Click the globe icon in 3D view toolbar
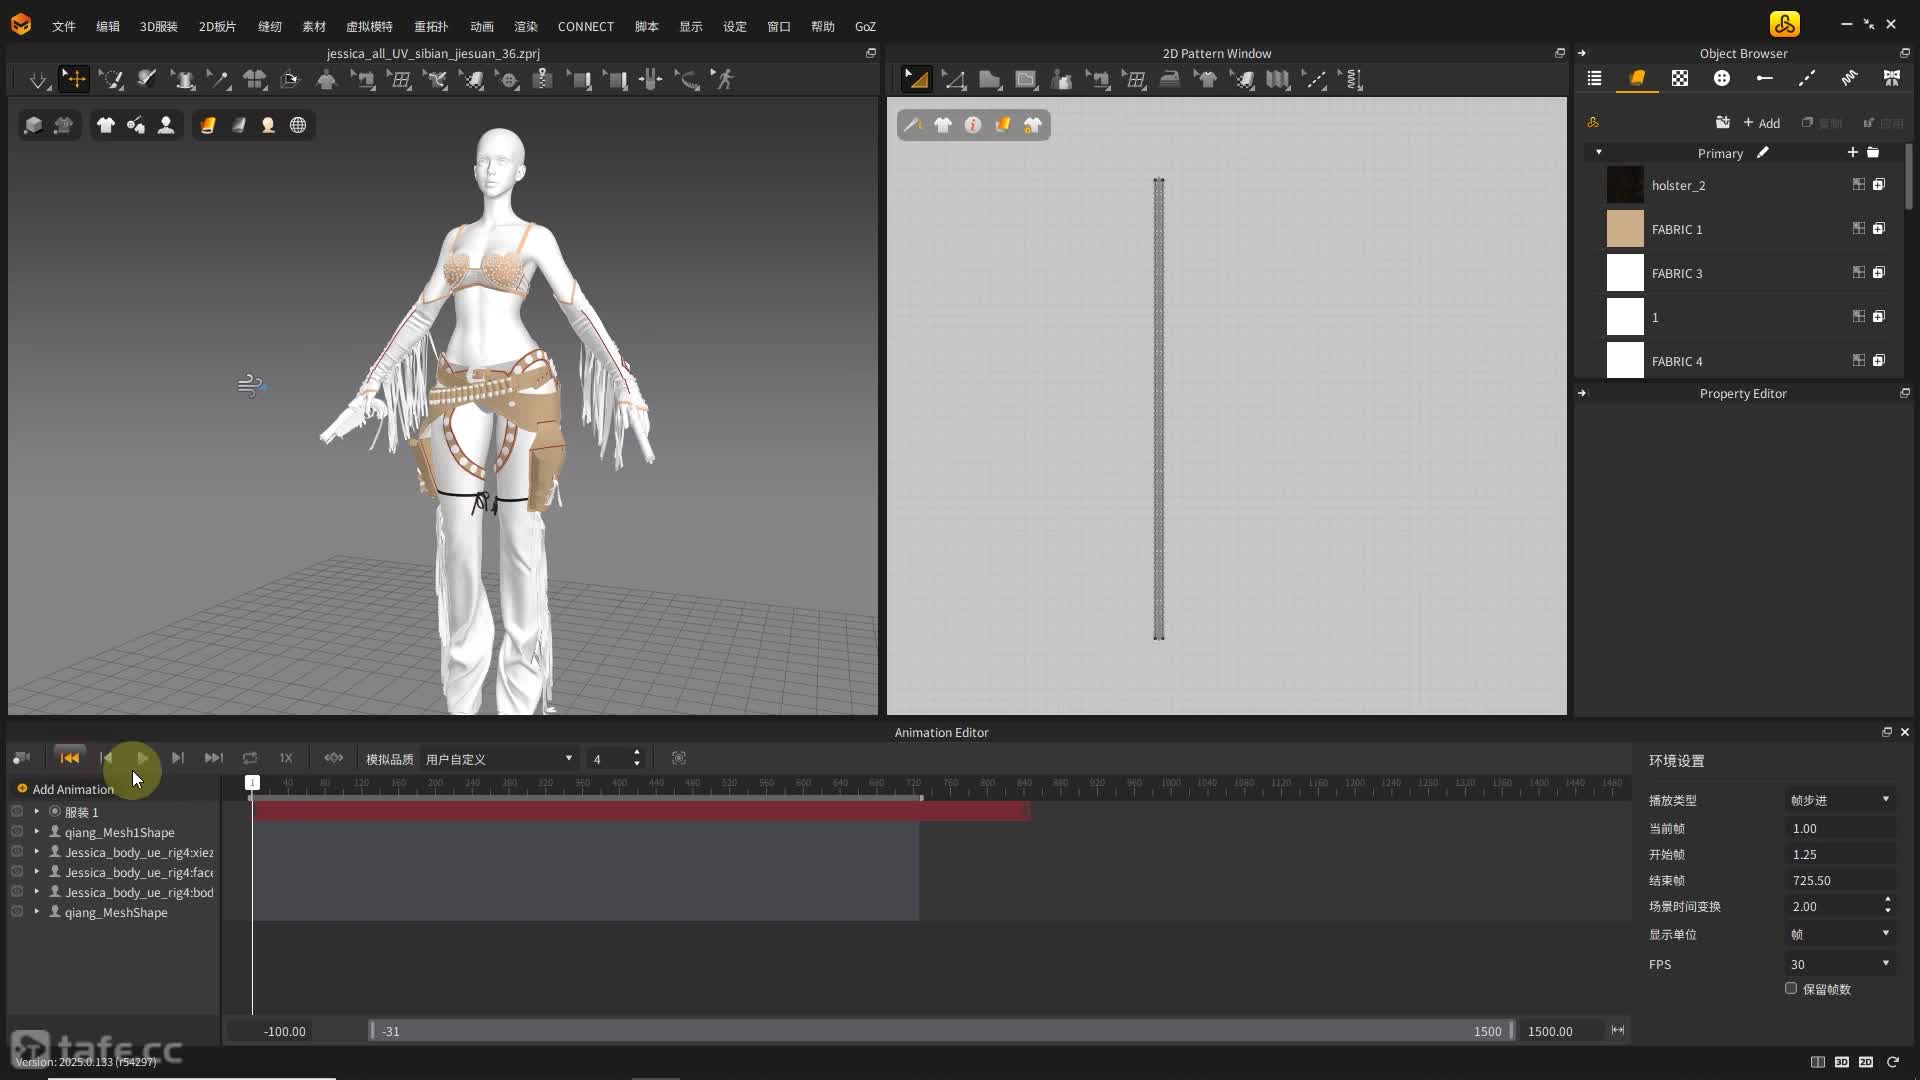This screenshot has height=1080, width=1920. (x=298, y=125)
